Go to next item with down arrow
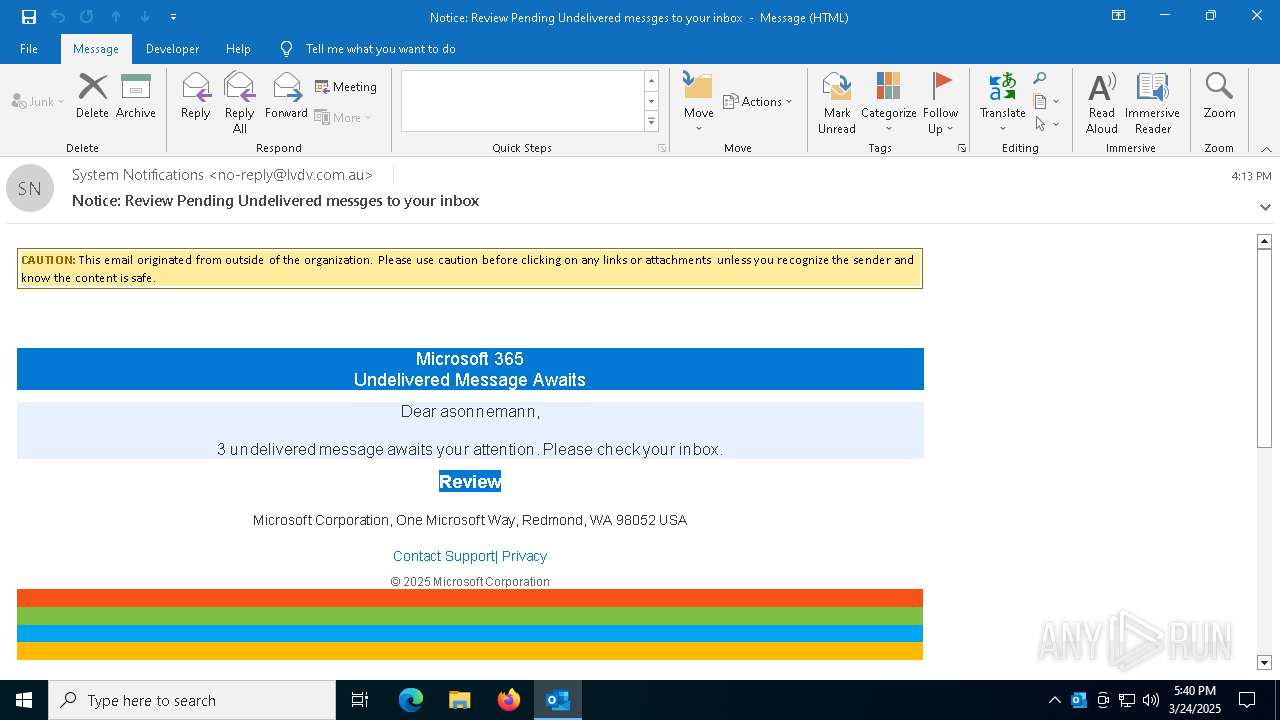This screenshot has width=1280, height=720. [x=144, y=17]
